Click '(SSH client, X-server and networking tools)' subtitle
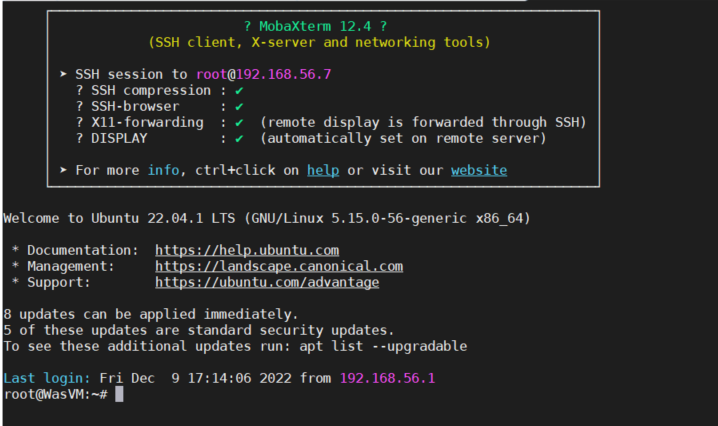Viewport: 718px width, 426px height. (x=319, y=42)
